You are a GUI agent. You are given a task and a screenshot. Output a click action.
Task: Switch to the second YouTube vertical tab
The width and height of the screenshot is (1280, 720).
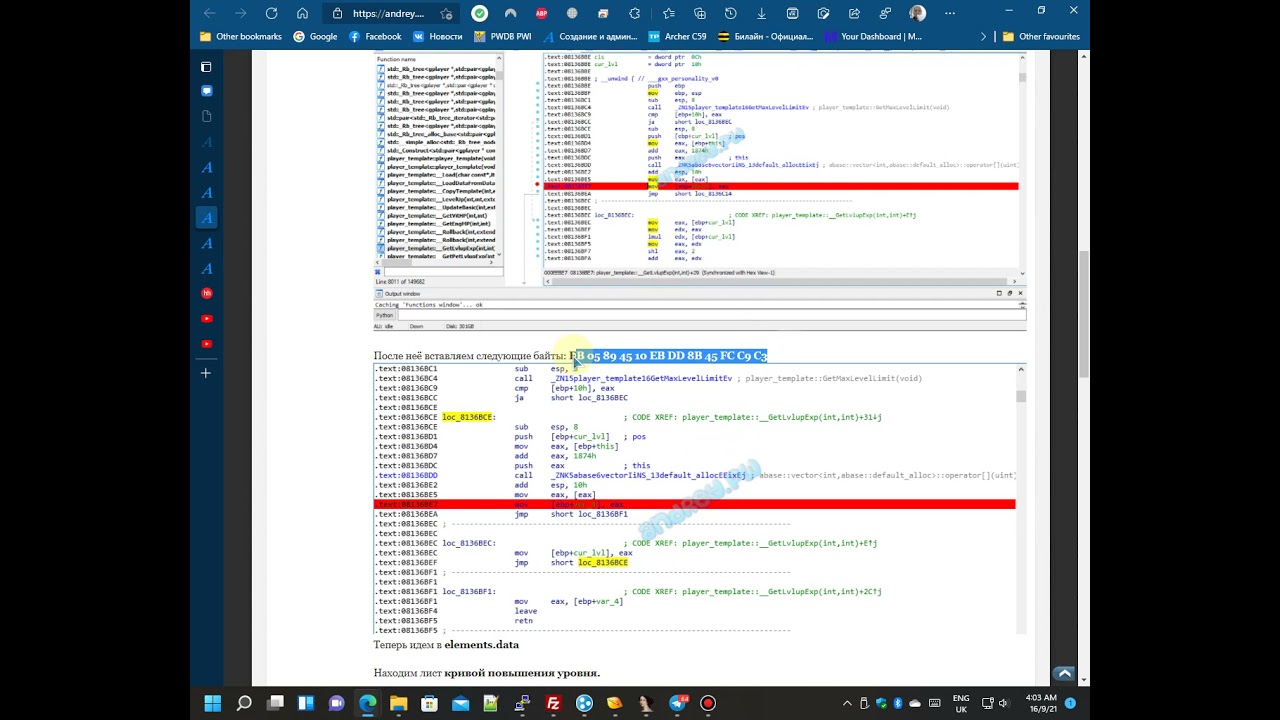[x=206, y=344]
